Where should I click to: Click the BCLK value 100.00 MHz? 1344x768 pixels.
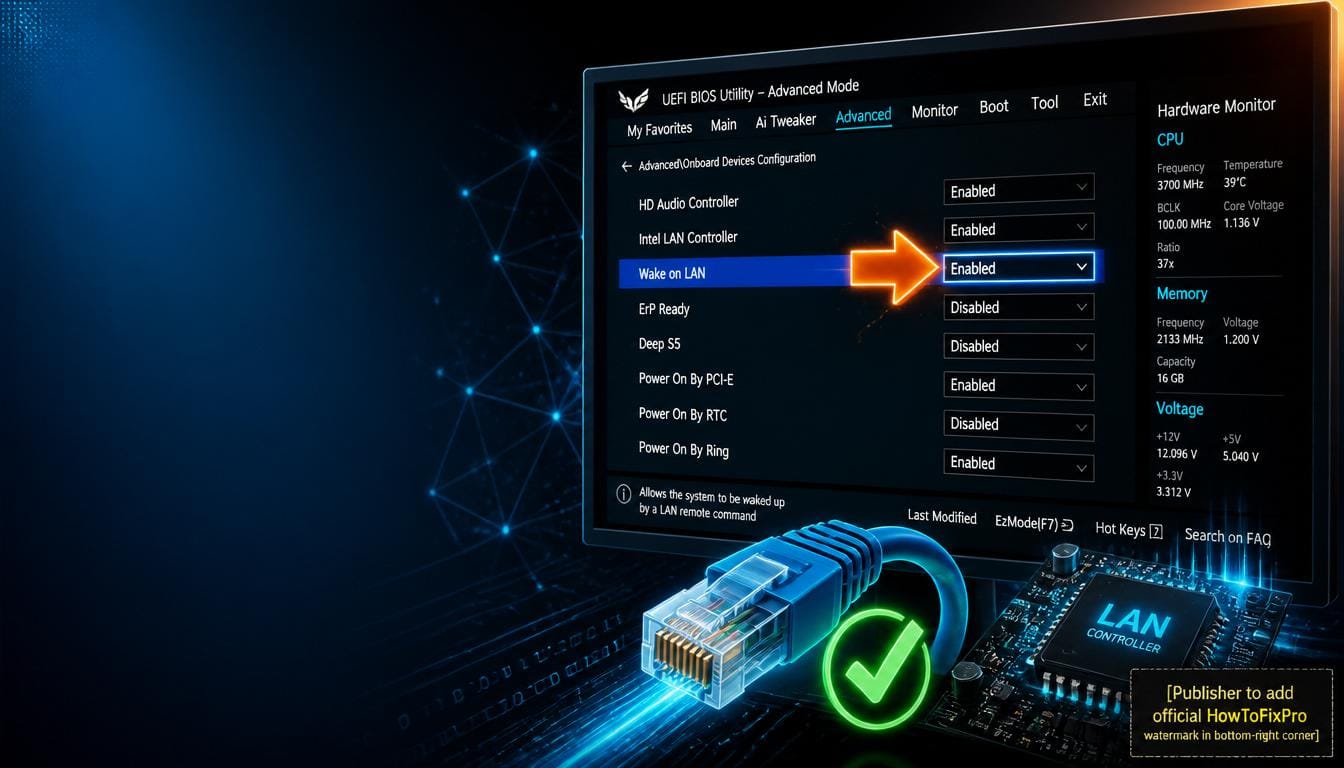1184,224
